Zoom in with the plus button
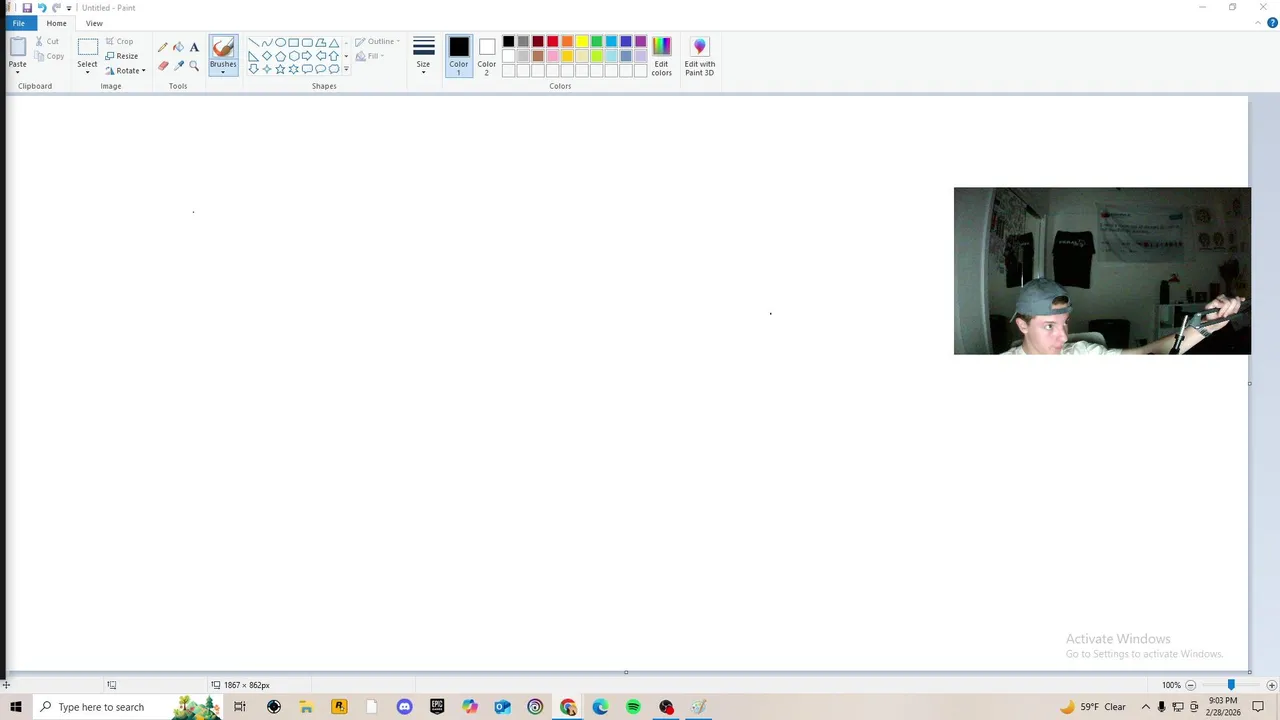The width and height of the screenshot is (1280, 720). pos(1271,685)
